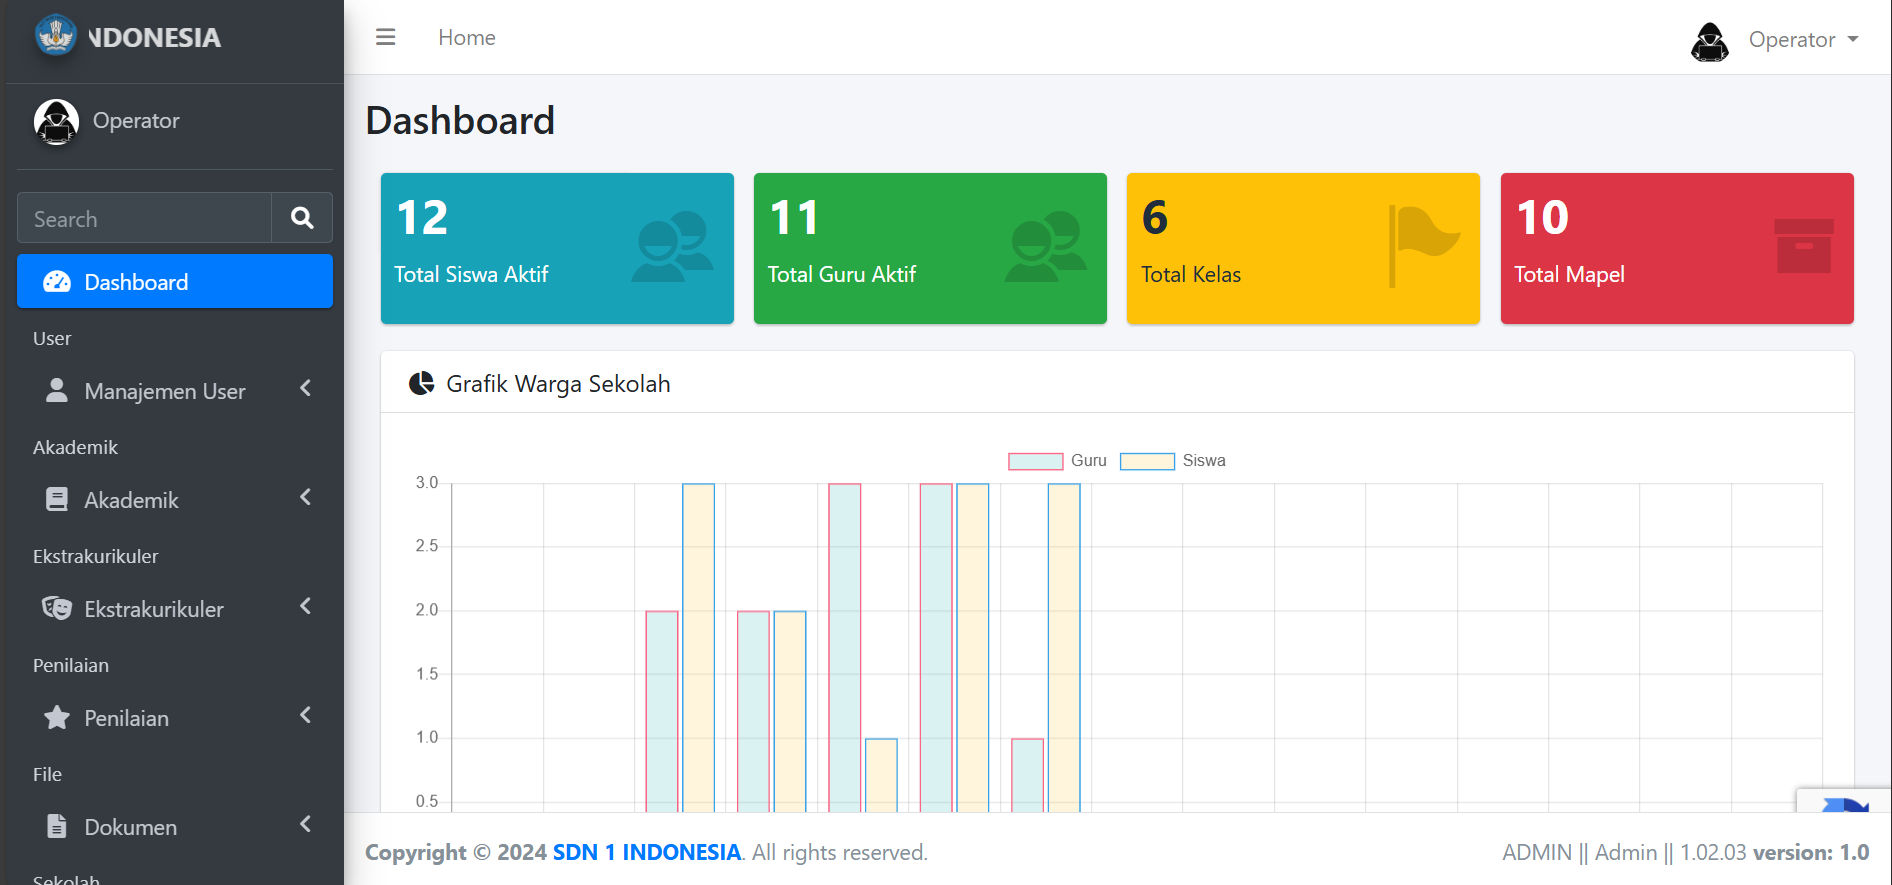The height and width of the screenshot is (885, 1892).
Task: Open the Operator dropdown in navbar
Action: click(x=1802, y=40)
